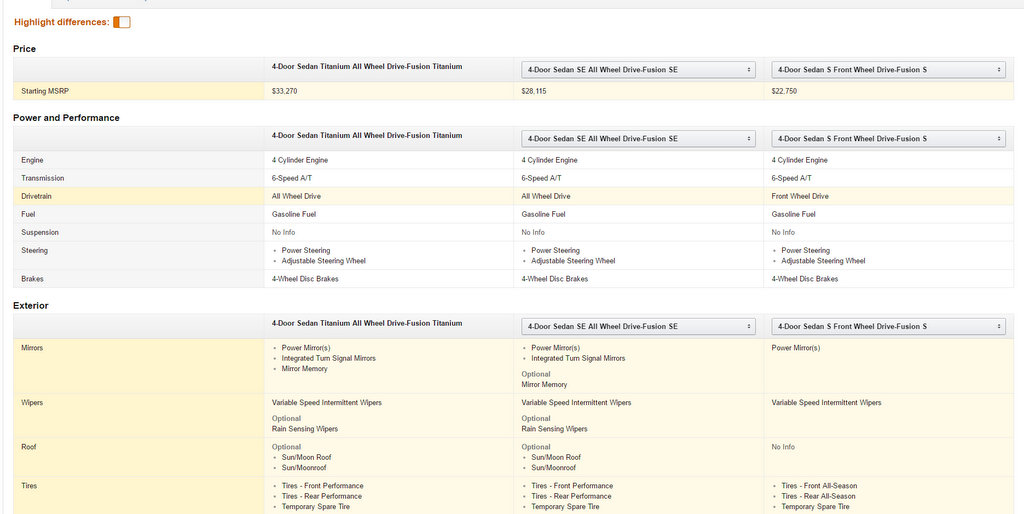Image resolution: width=1024 pixels, height=514 pixels.
Task: Open the Fusion SE dropdown under Power and Performance
Action: [x=638, y=138]
